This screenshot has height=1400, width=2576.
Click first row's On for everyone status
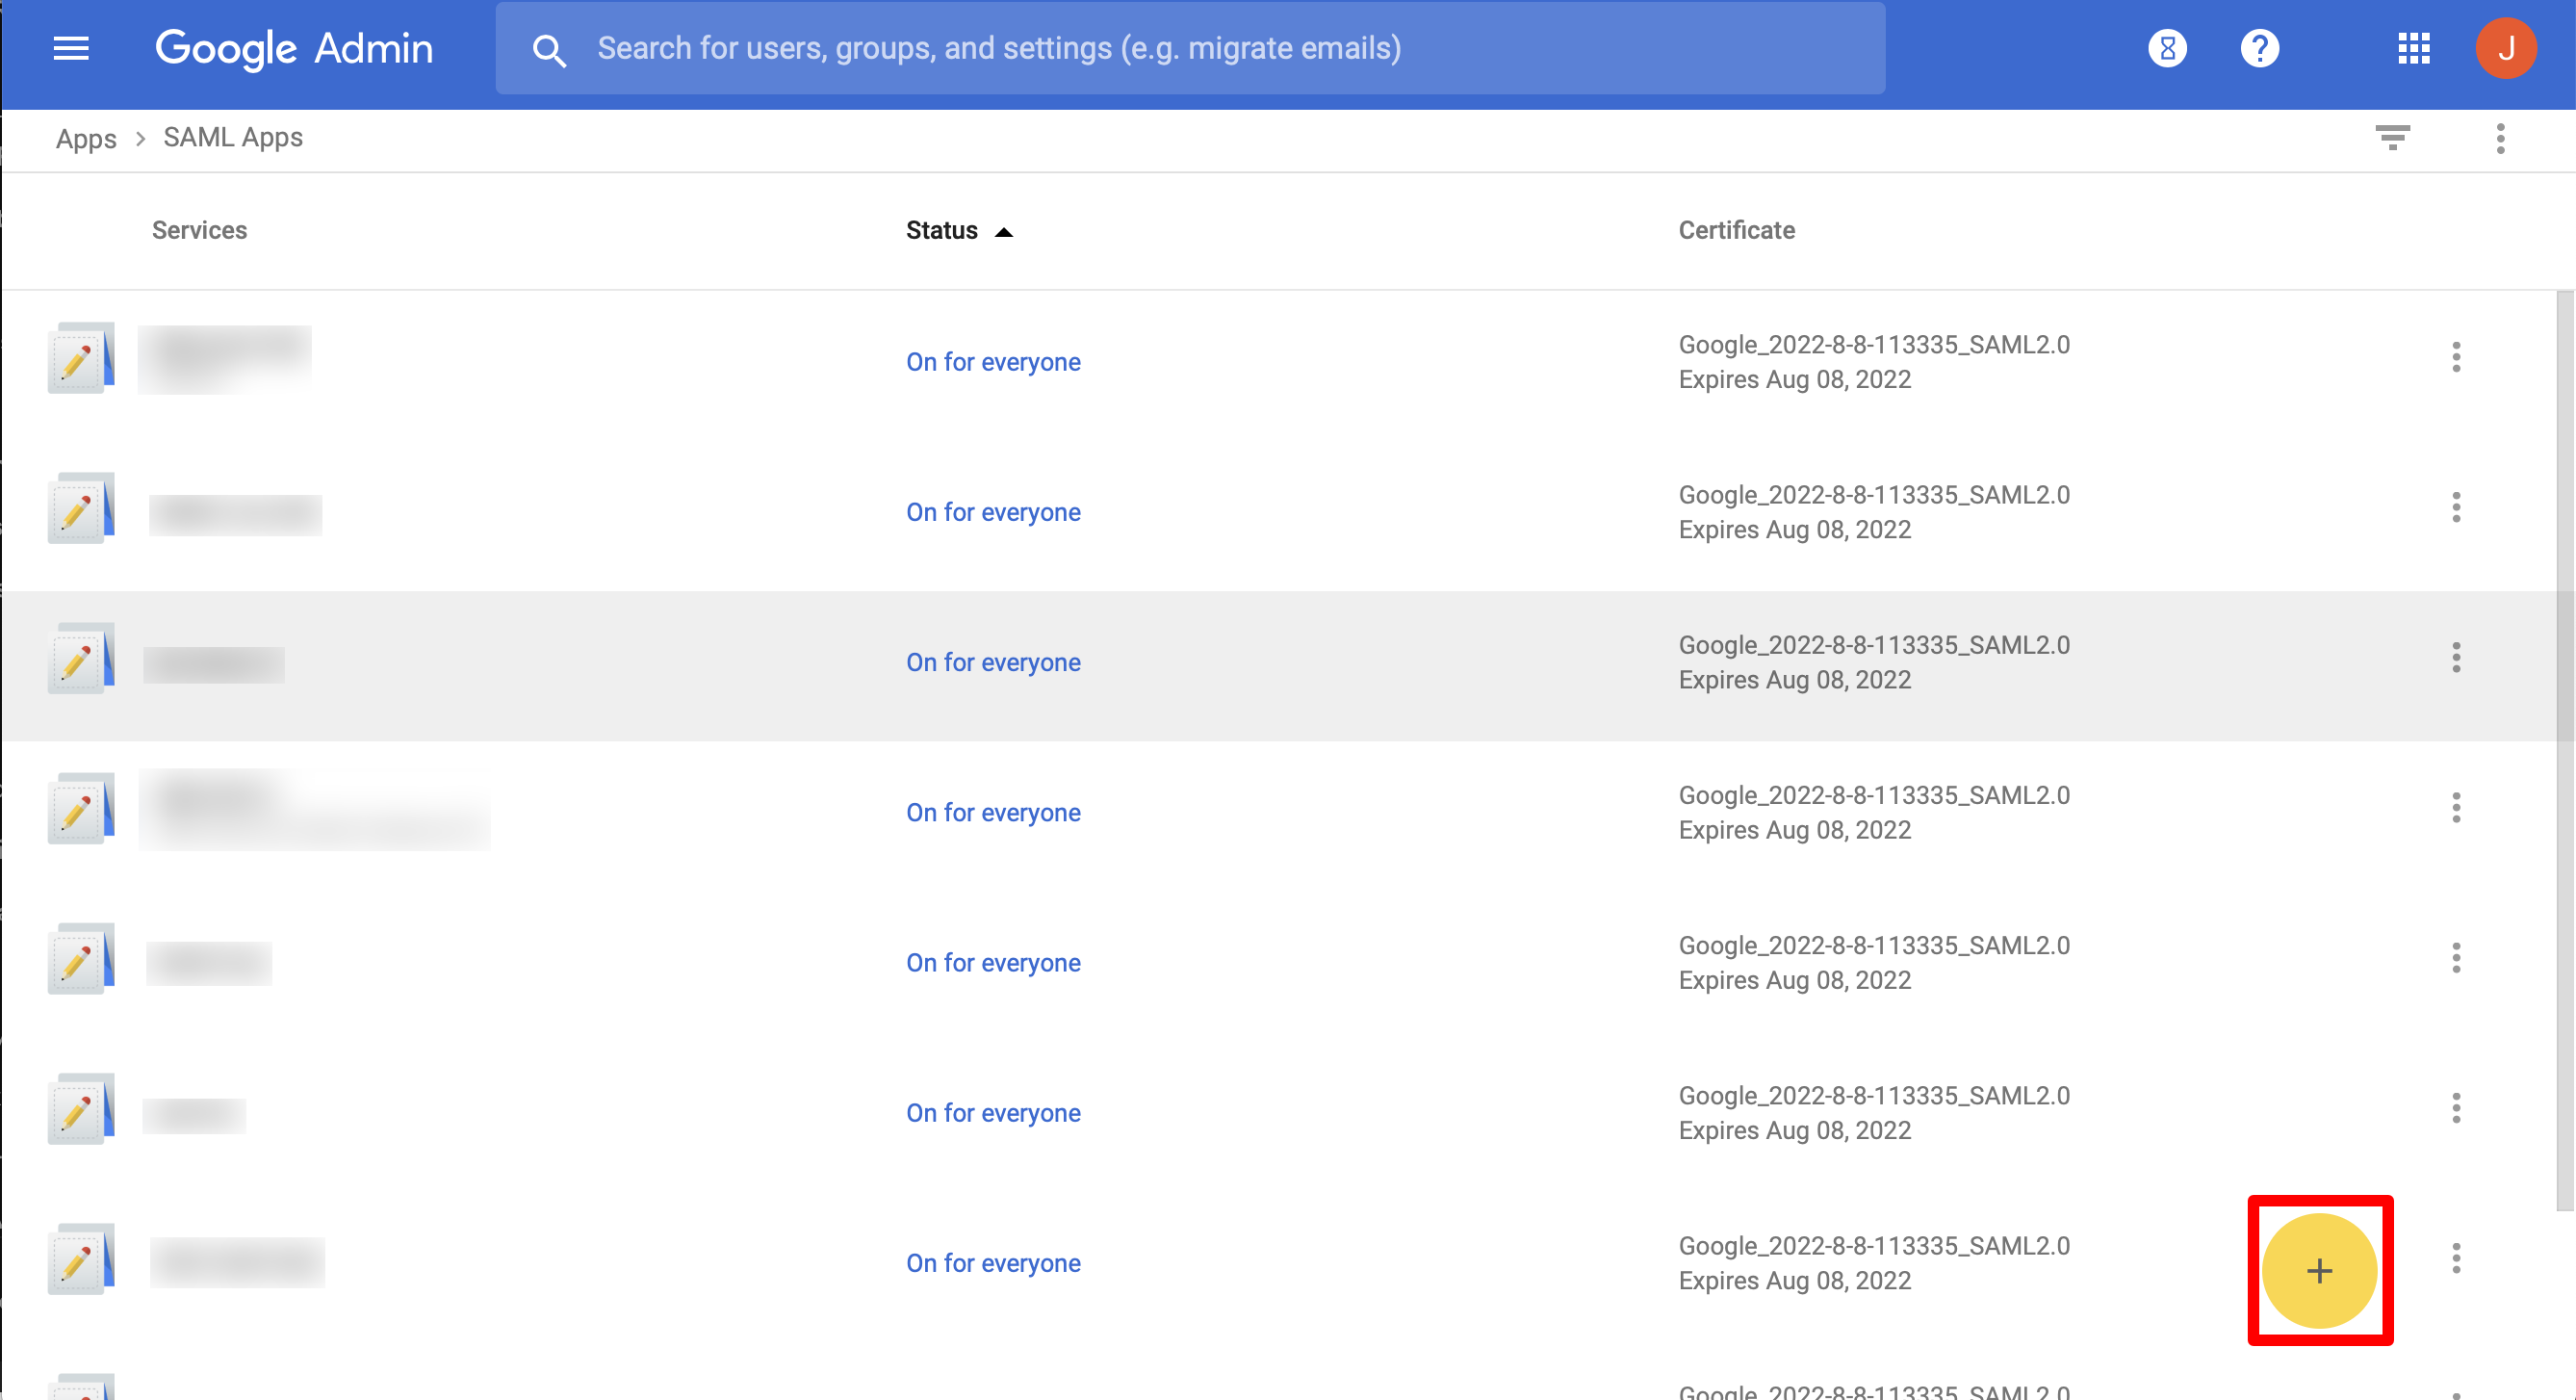pyautogui.click(x=993, y=362)
